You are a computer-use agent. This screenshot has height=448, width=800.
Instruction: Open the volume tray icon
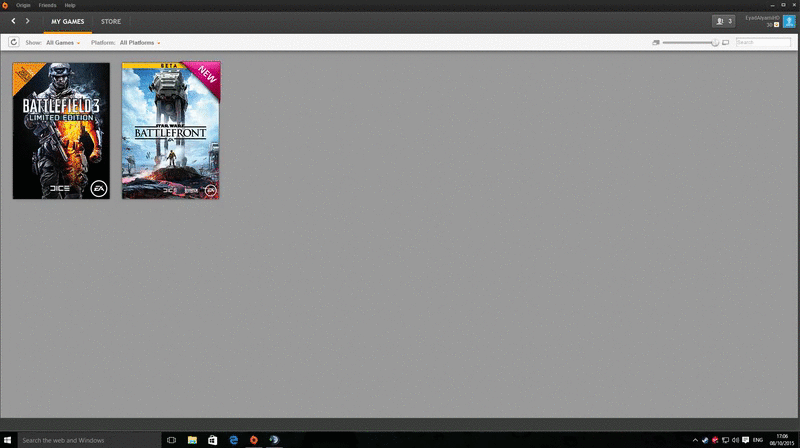point(735,440)
